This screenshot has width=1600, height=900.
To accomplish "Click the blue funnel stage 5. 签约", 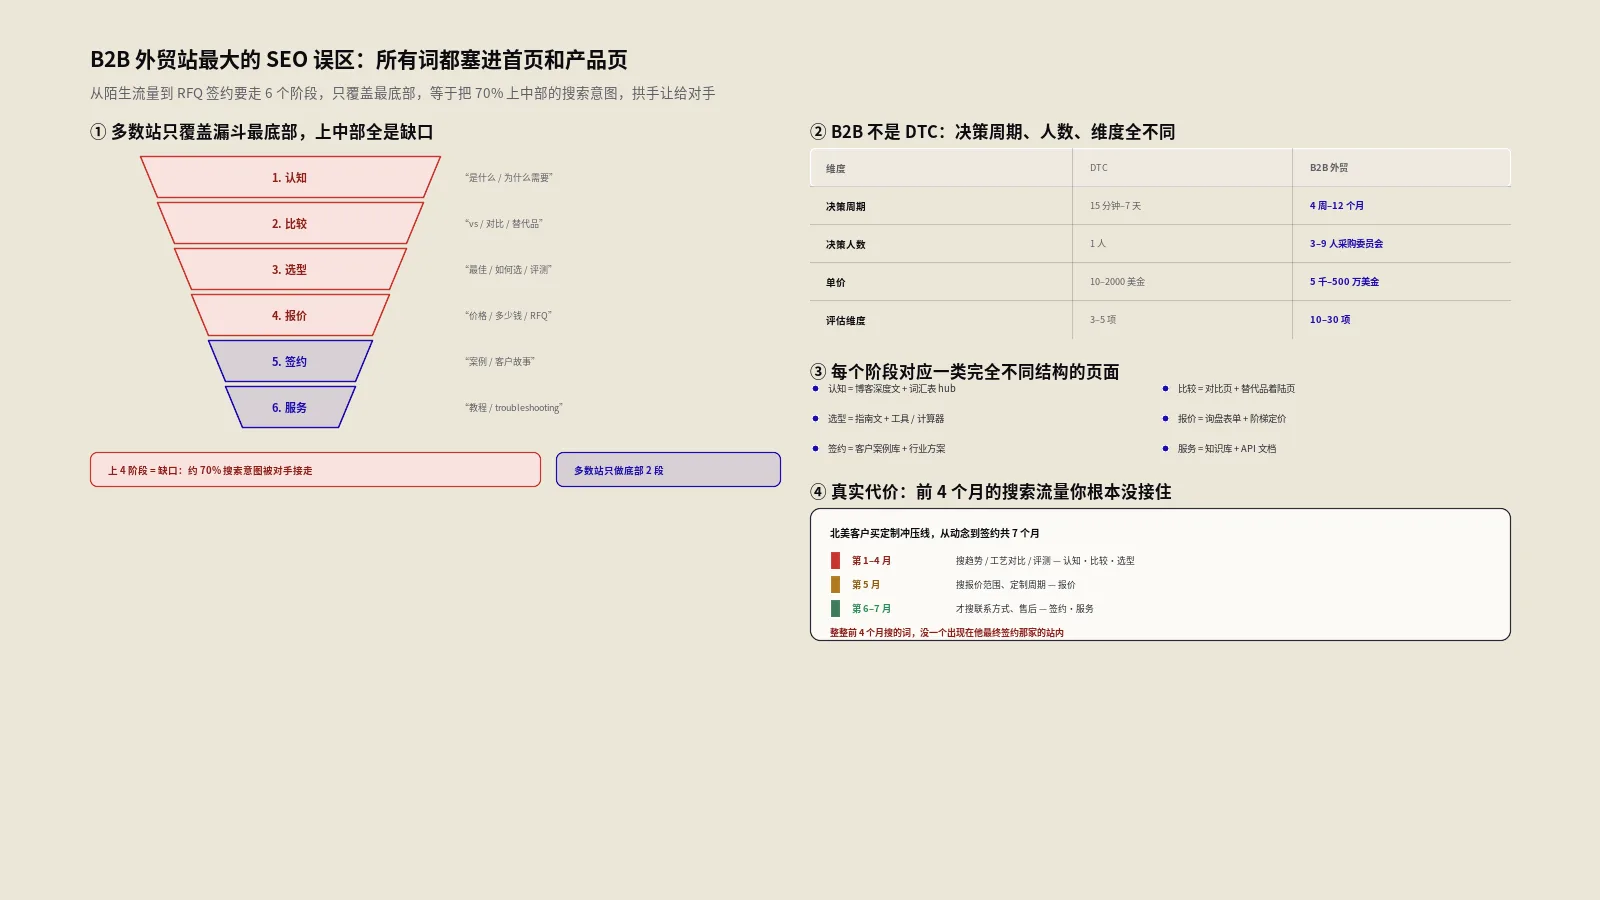I will (x=290, y=361).
